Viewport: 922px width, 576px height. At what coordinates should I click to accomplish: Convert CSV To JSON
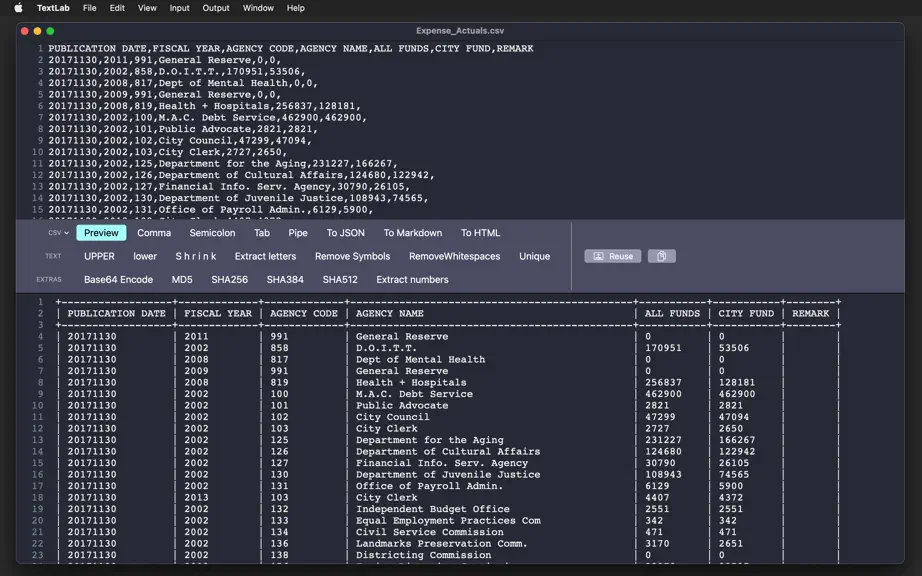click(x=346, y=233)
